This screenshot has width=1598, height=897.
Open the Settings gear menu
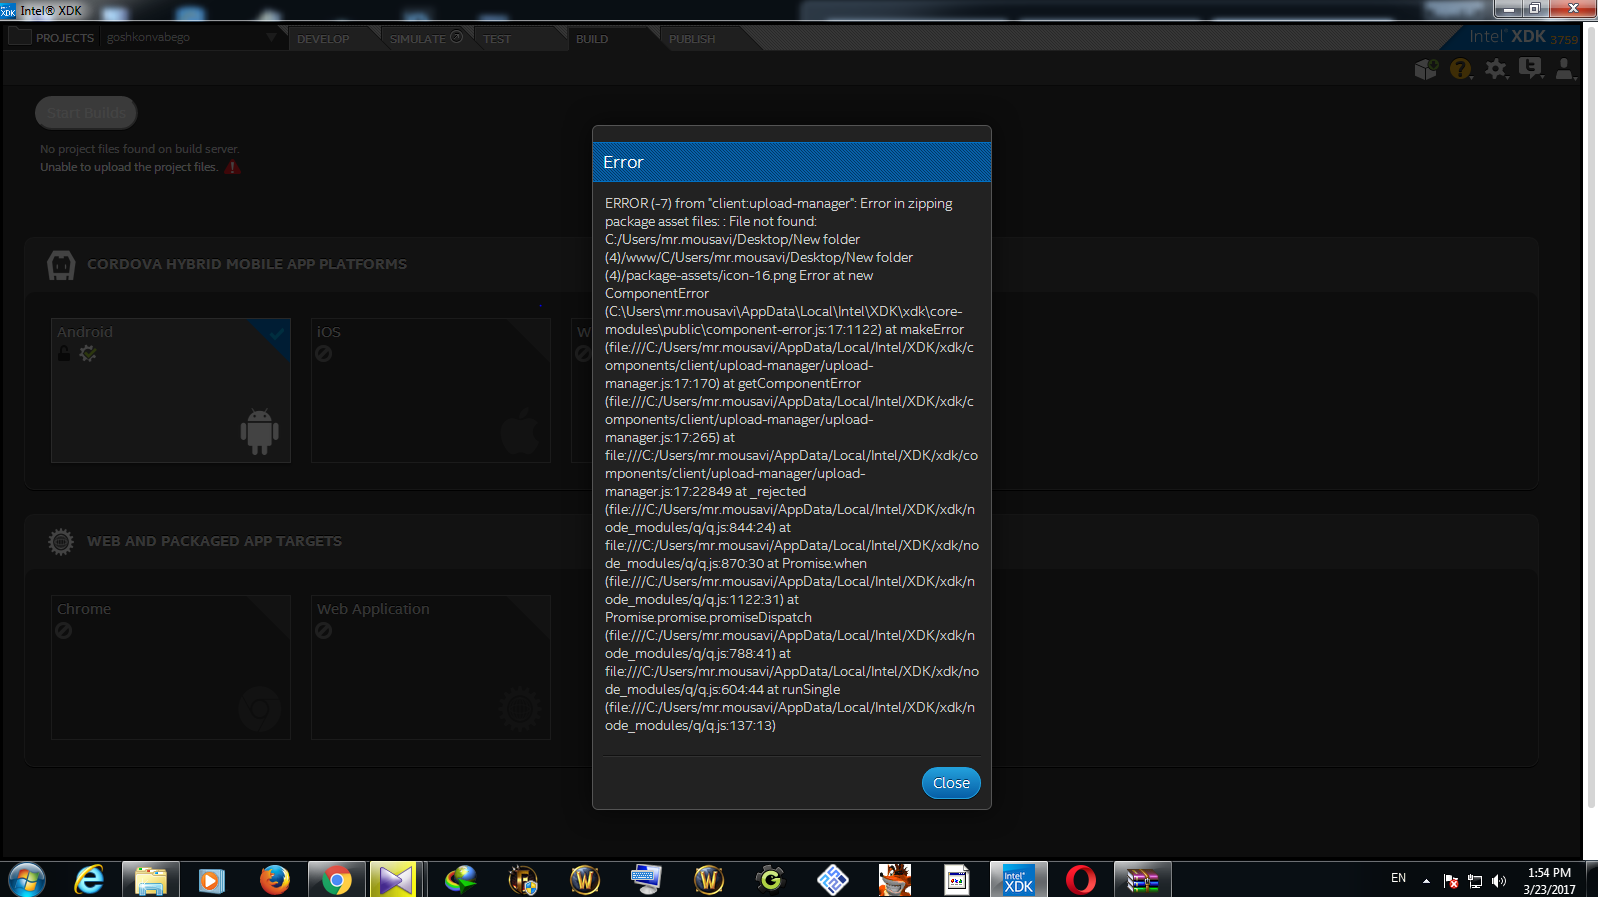click(1496, 69)
